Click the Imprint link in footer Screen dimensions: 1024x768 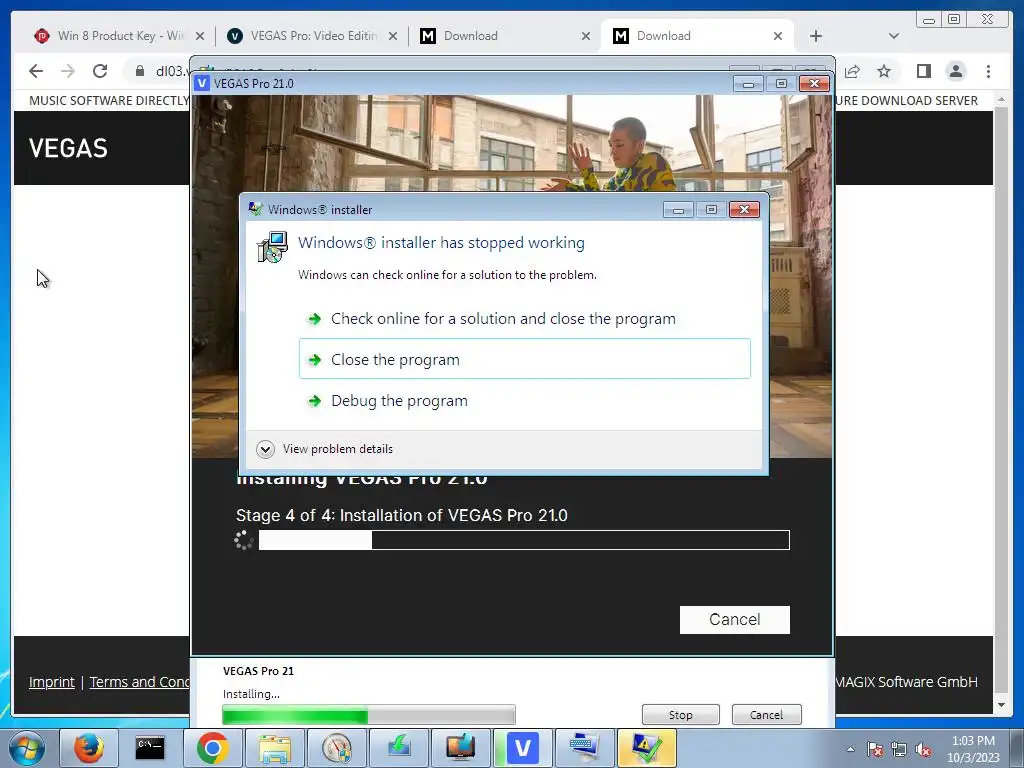[52, 682]
